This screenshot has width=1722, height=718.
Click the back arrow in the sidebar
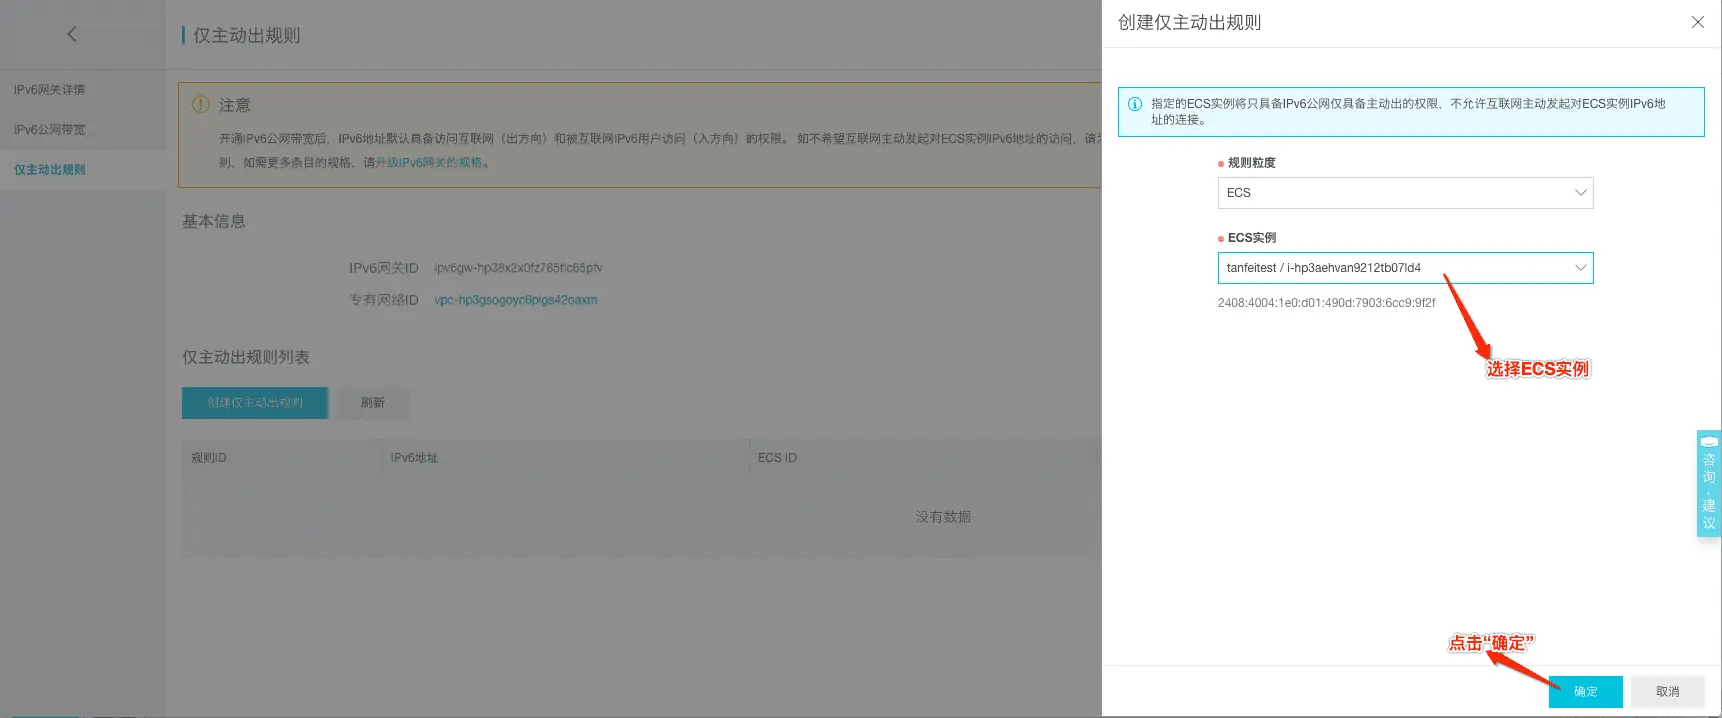pos(72,34)
